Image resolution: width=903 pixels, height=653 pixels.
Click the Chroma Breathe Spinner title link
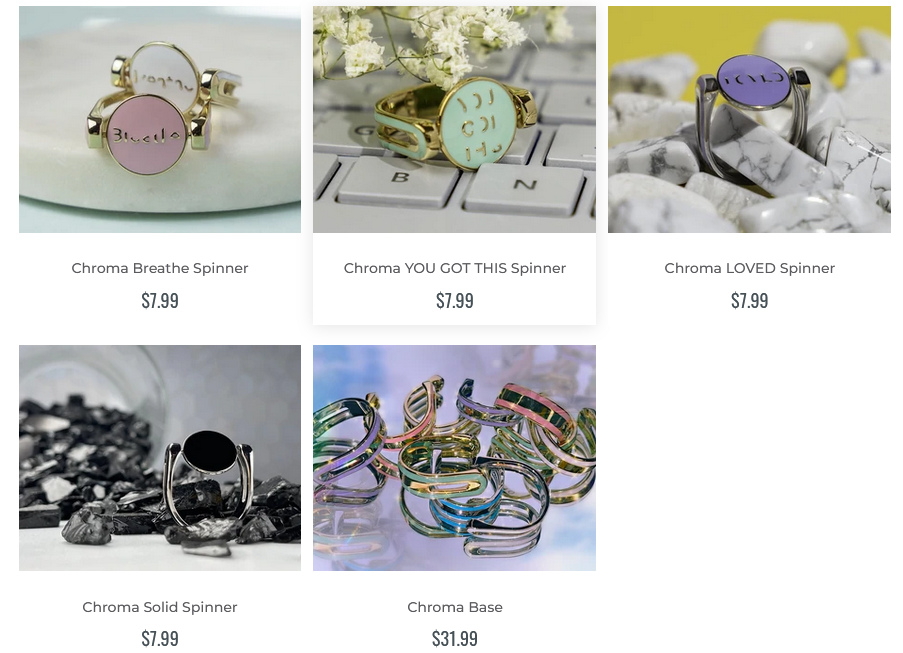(x=160, y=268)
